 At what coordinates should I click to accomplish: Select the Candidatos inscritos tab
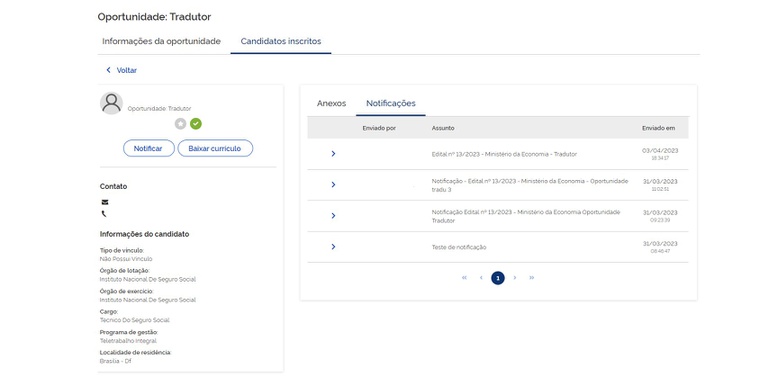click(281, 41)
